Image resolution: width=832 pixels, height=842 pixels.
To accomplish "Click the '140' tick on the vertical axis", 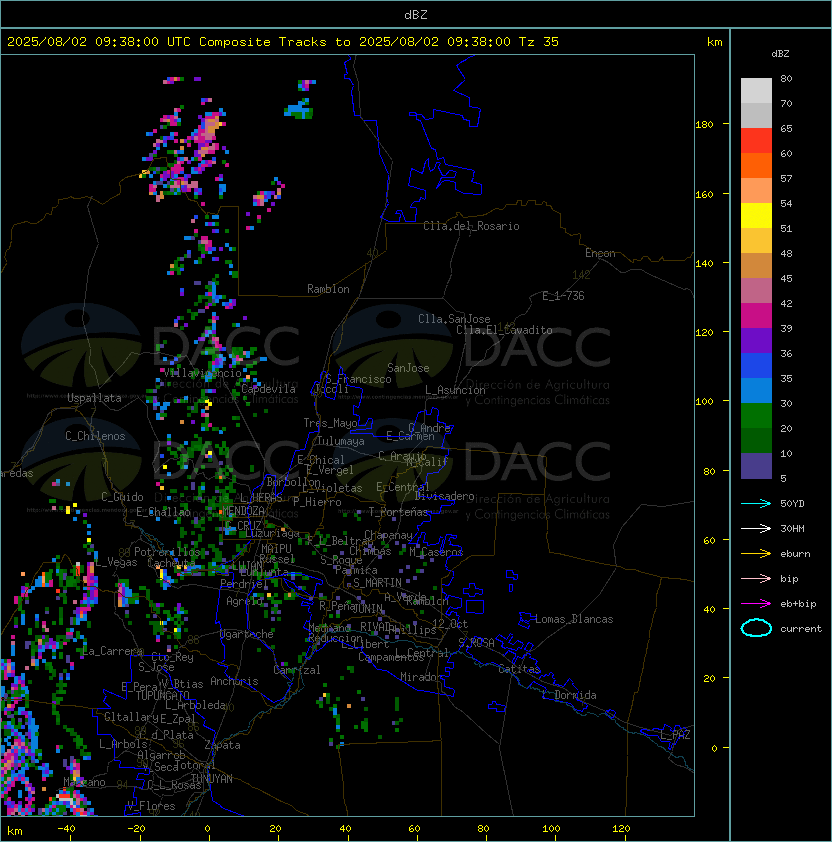I will tap(704, 264).
